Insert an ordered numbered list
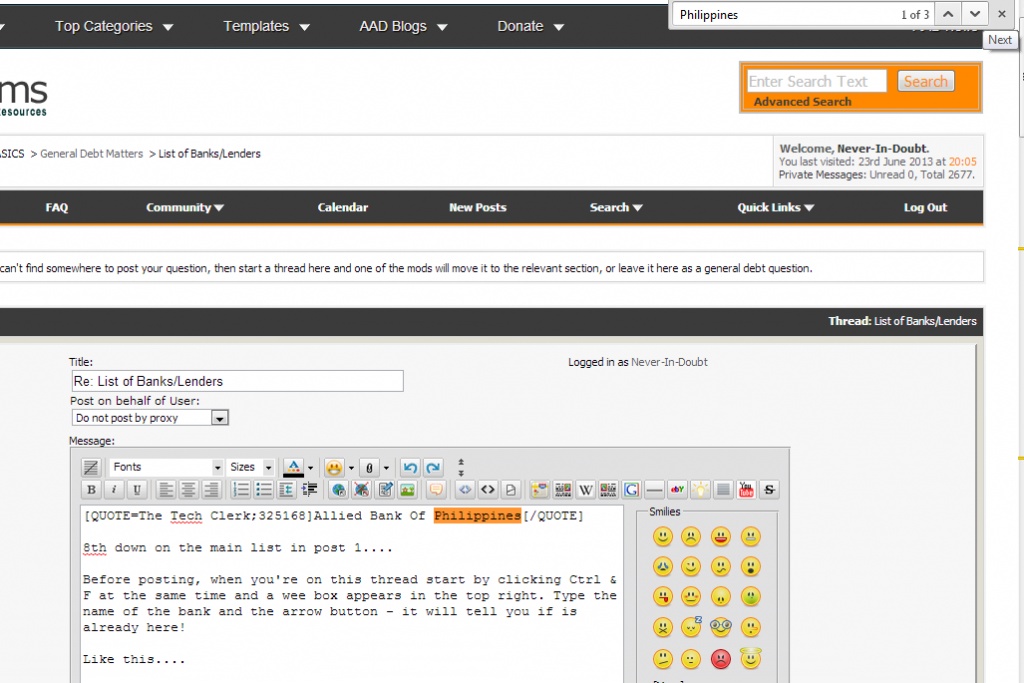This screenshot has width=1024, height=683. pos(240,490)
